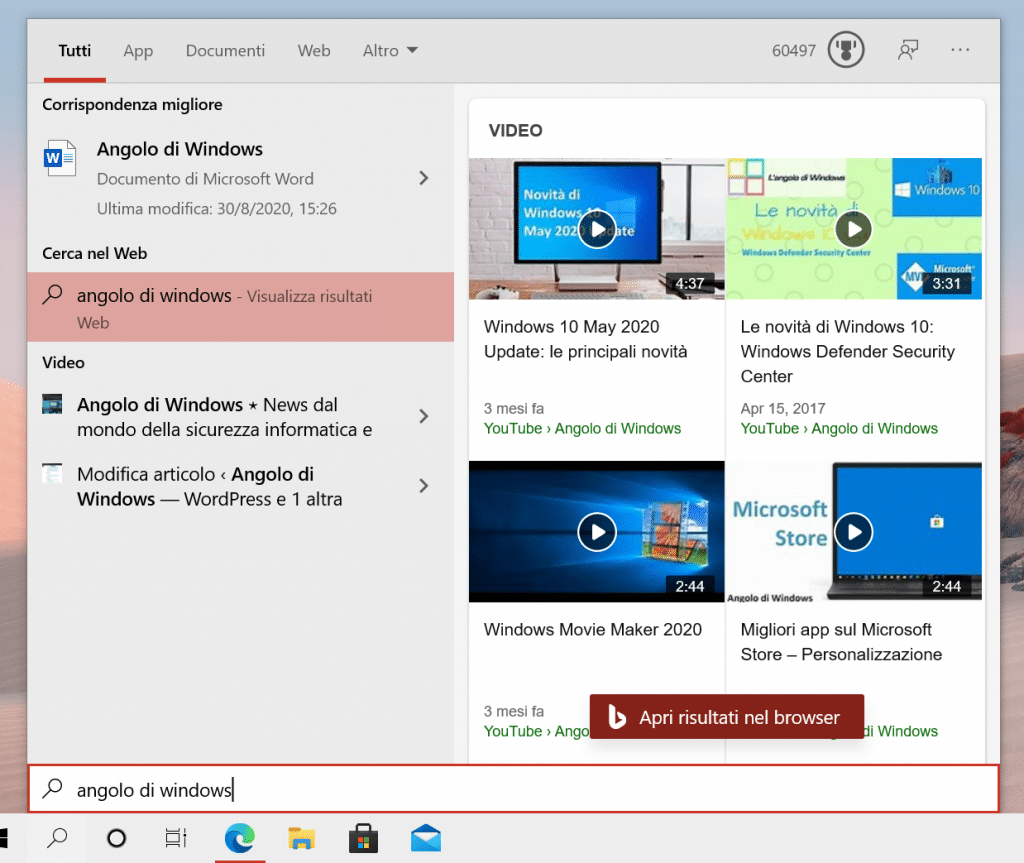The height and width of the screenshot is (863, 1024).
Task: Open the three-dots options menu
Action: tap(961, 50)
